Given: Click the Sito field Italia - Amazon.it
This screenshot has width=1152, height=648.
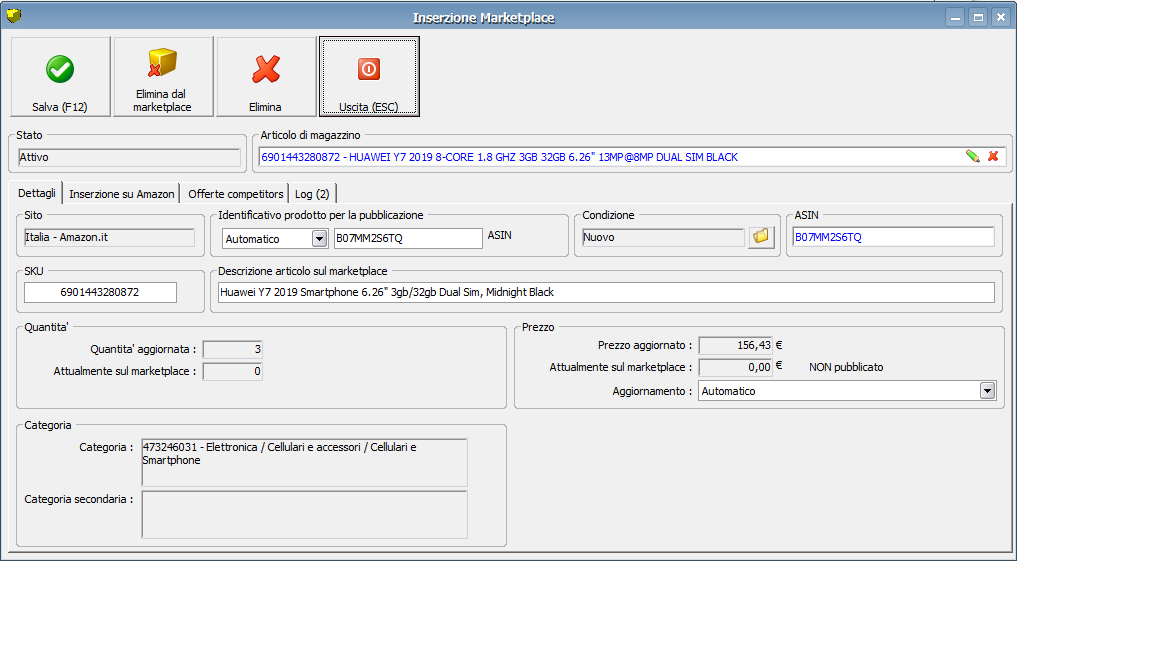Looking at the screenshot, I should tap(109, 237).
